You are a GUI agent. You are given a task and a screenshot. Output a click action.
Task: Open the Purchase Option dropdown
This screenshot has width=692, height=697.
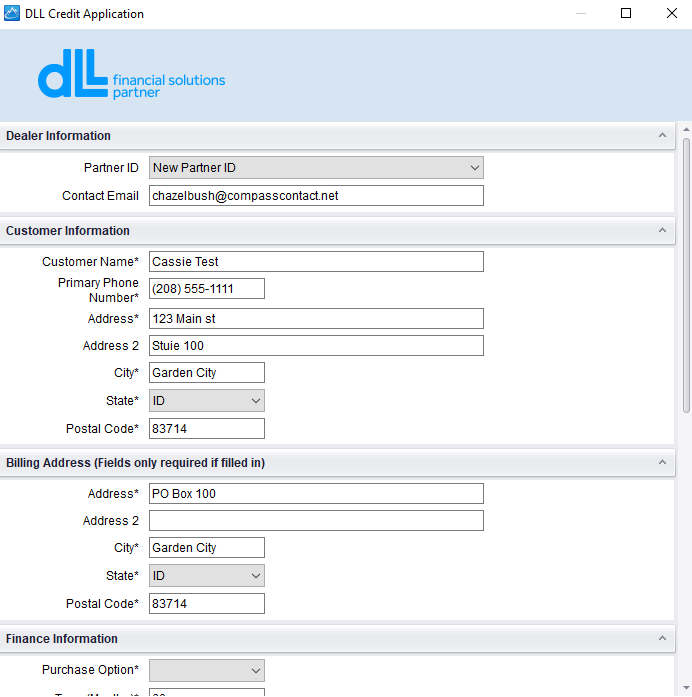tap(207, 670)
